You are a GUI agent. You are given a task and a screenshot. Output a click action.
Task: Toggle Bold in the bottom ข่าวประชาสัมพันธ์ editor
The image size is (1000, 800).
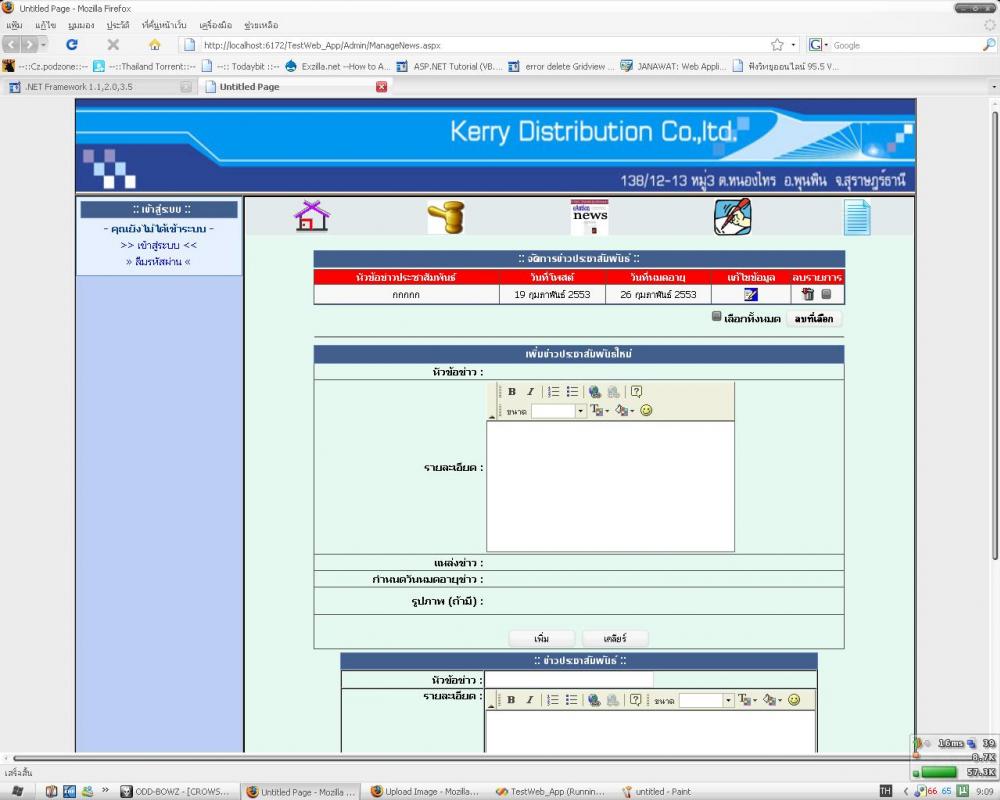click(x=511, y=700)
